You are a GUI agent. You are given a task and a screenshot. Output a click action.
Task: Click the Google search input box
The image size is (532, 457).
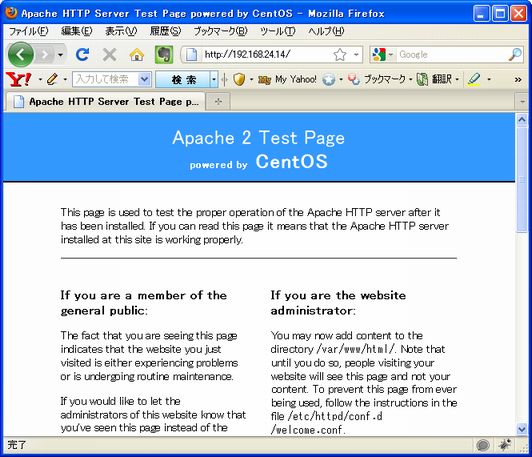pyautogui.click(x=452, y=54)
